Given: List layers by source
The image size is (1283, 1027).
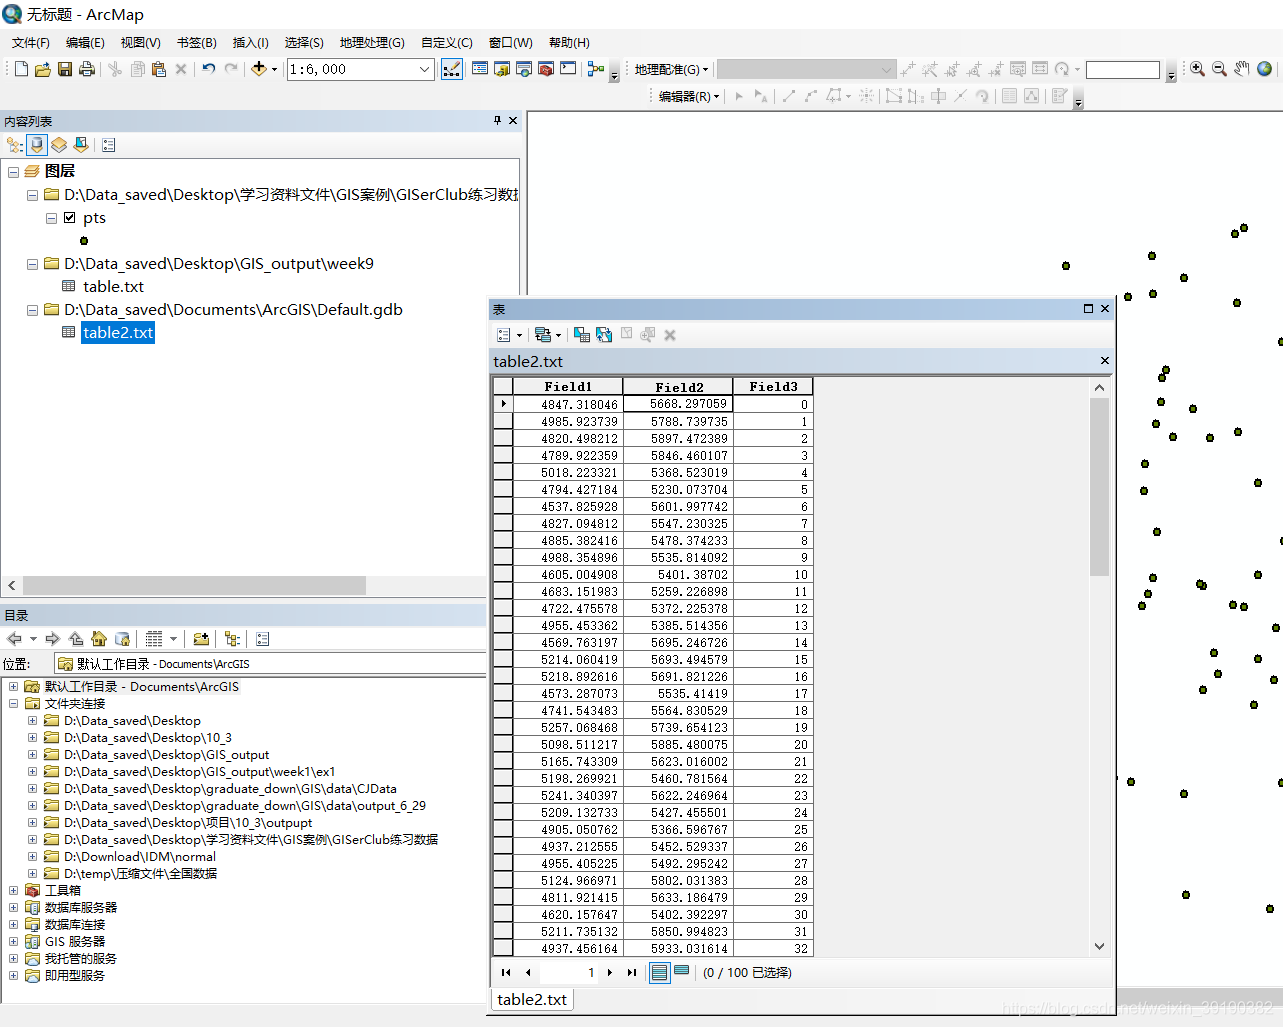Looking at the screenshot, I should pos(37,145).
